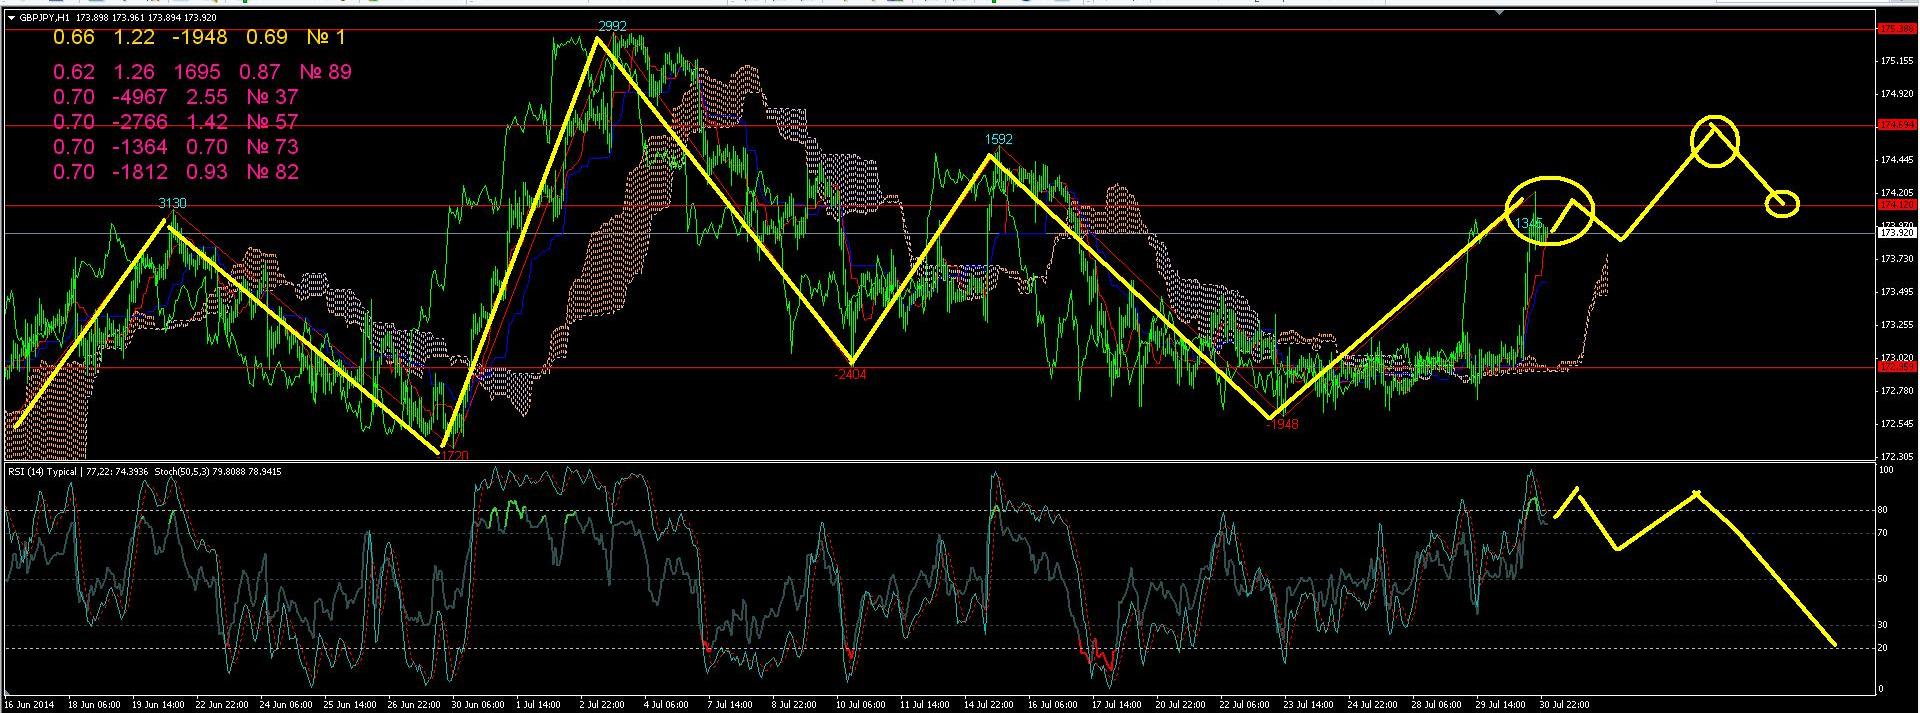Click the -2404 swing low label

[850, 375]
